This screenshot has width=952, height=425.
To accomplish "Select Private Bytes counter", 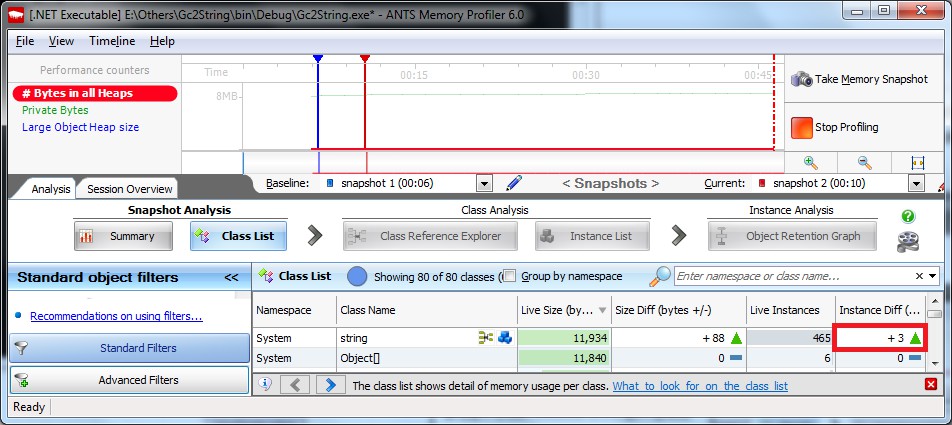I will click(x=55, y=110).
